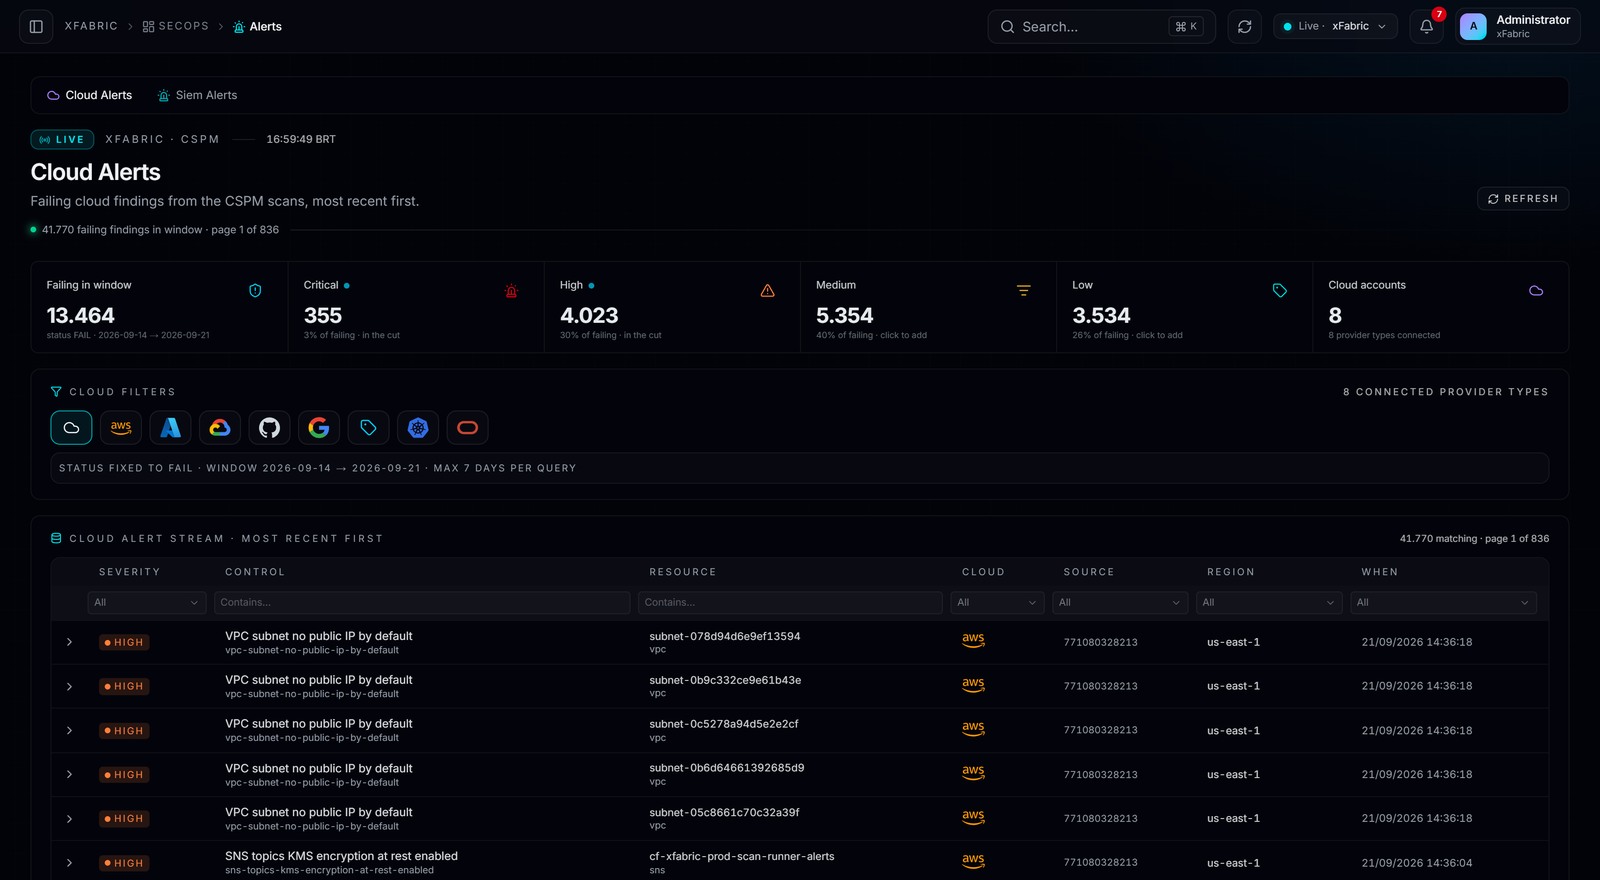Screen dimensions: 1600x880
Task: Open the Severity filter dropdown
Action: coord(146,602)
